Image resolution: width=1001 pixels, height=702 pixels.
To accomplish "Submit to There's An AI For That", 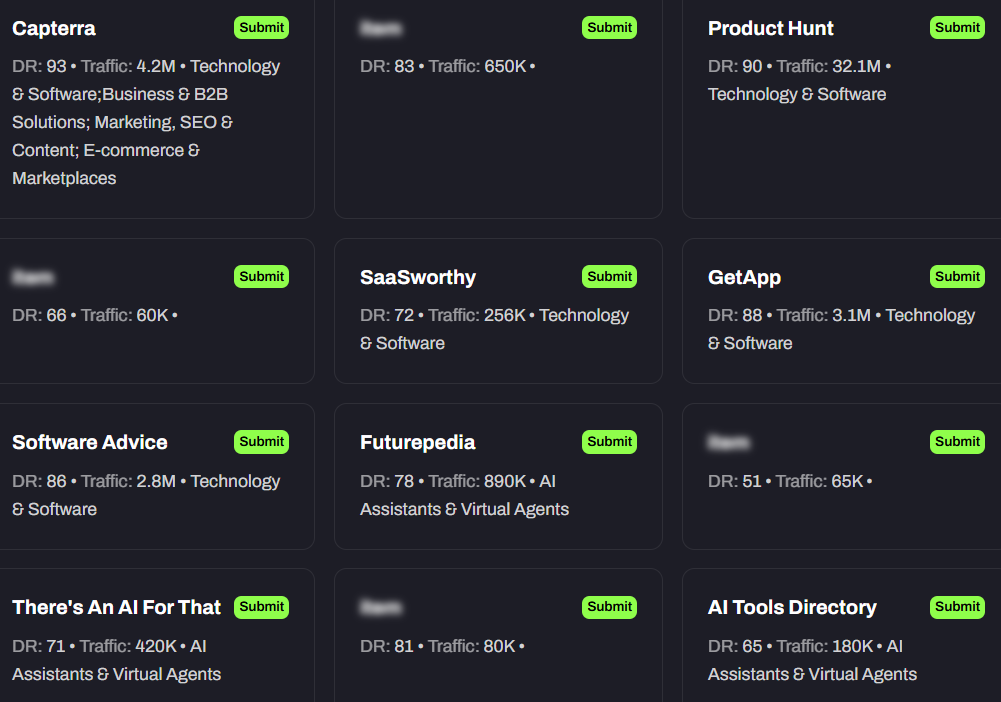I will 261,607.
